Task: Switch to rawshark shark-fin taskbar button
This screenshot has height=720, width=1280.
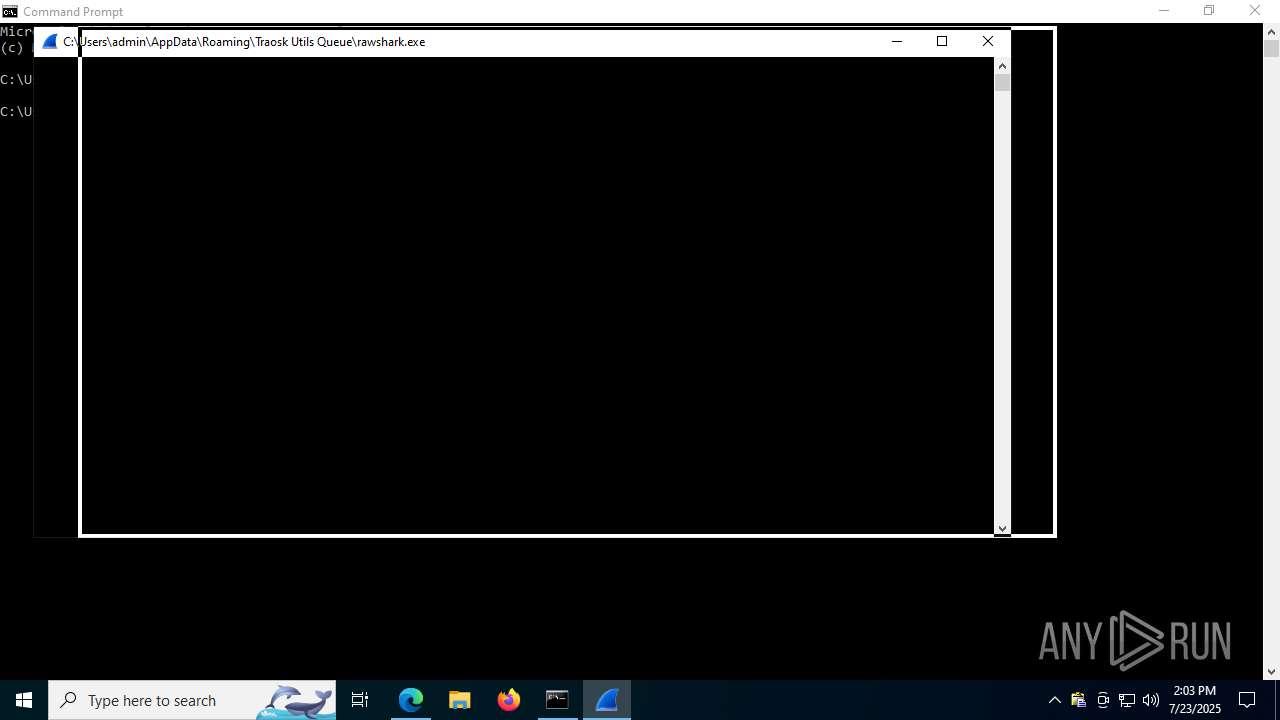Action: [607, 700]
